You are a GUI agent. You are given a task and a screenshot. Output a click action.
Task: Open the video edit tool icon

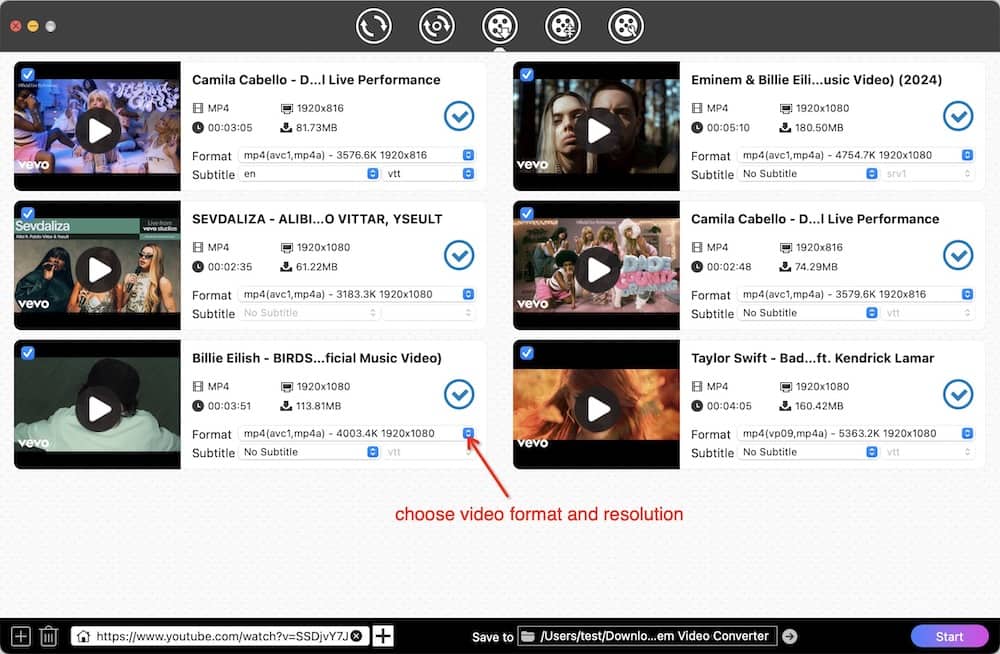click(626, 25)
